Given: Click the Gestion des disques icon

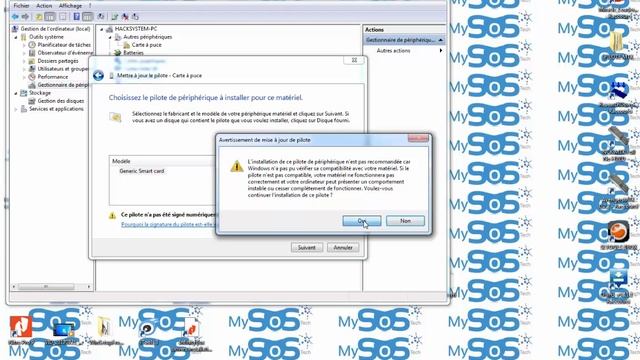Looking at the screenshot, I should pyautogui.click(x=32, y=101).
